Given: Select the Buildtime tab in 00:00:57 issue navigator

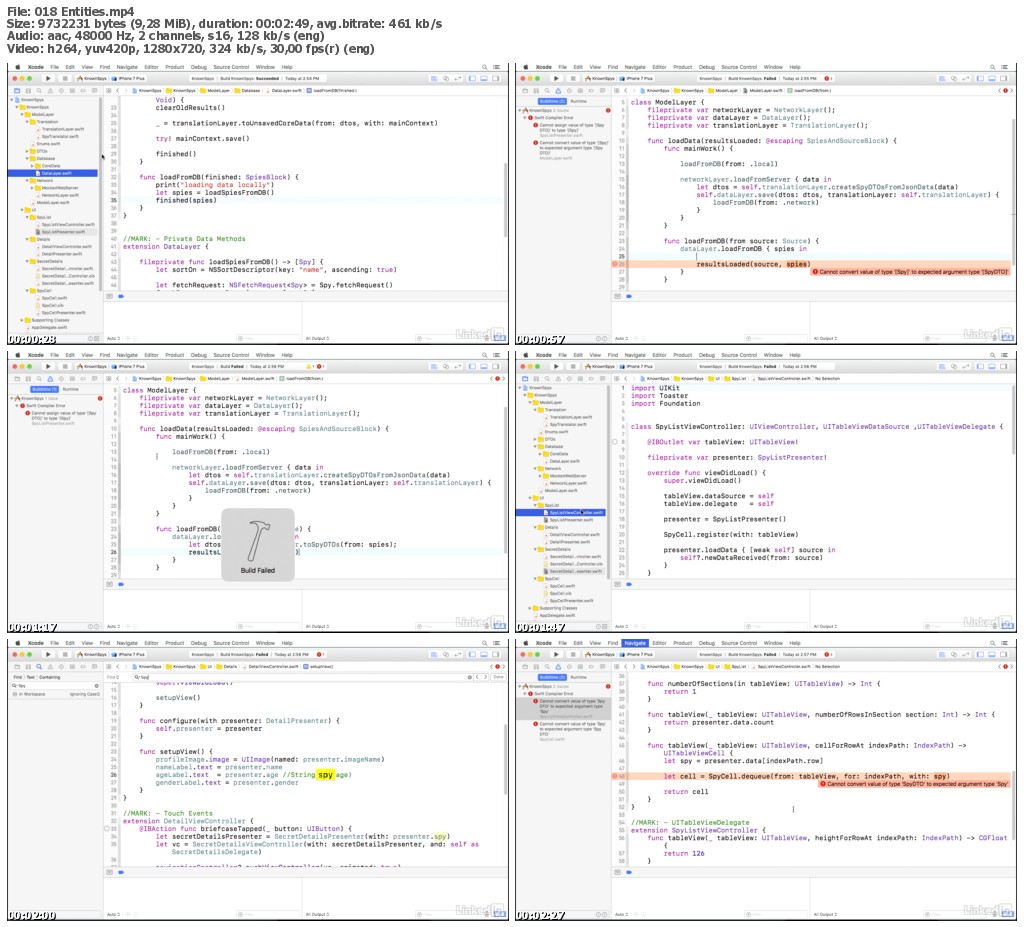Looking at the screenshot, I should pos(552,101).
